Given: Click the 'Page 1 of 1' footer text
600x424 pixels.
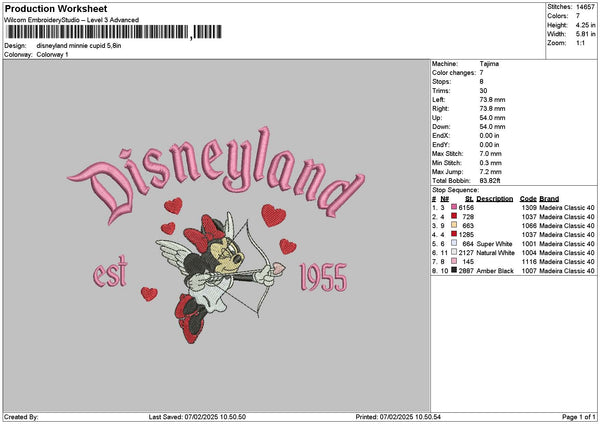Looking at the screenshot, I should click(x=579, y=417).
